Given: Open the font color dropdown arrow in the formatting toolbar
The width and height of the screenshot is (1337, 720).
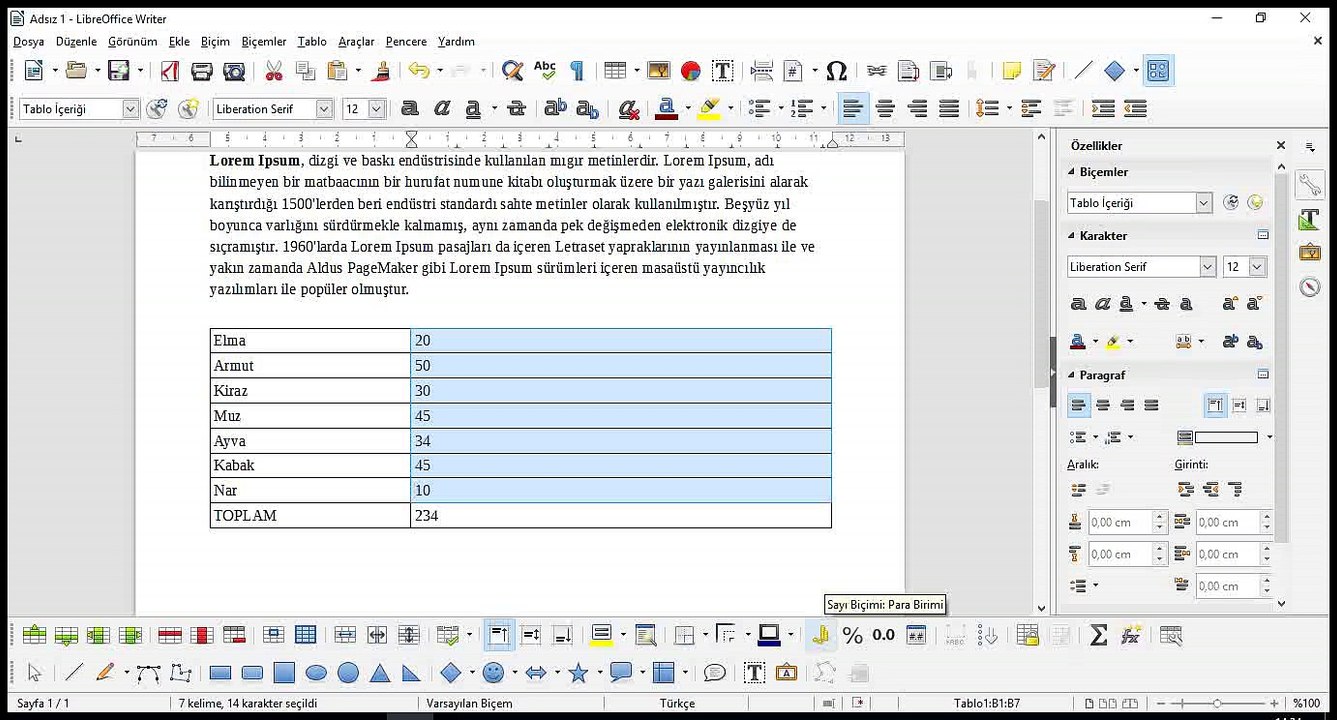Looking at the screenshot, I should click(688, 108).
